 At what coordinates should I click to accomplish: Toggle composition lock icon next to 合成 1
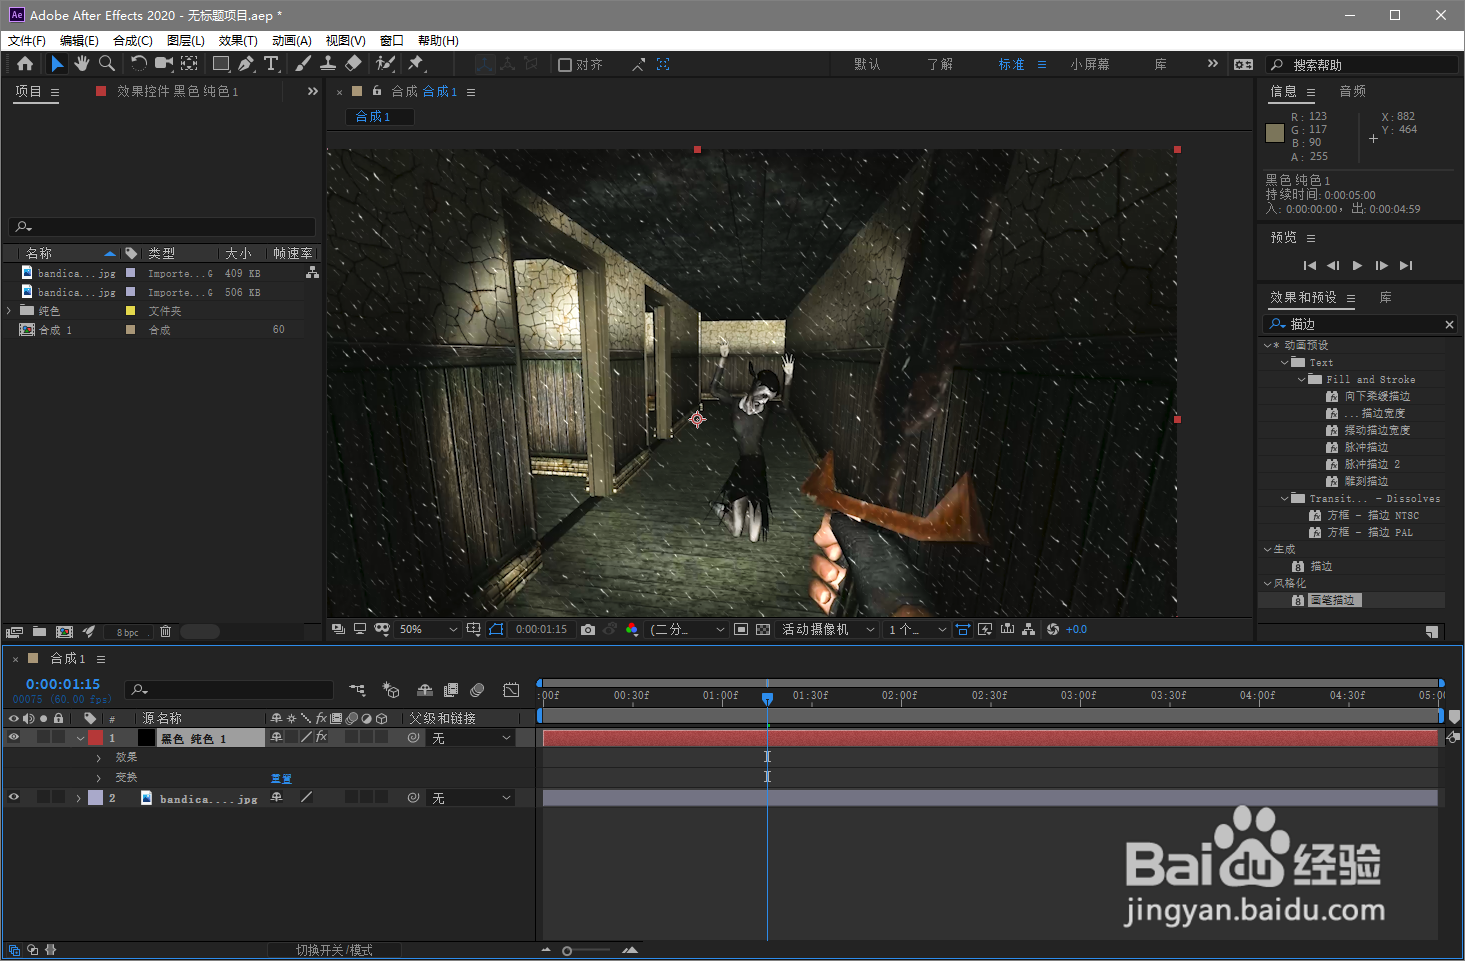[377, 91]
